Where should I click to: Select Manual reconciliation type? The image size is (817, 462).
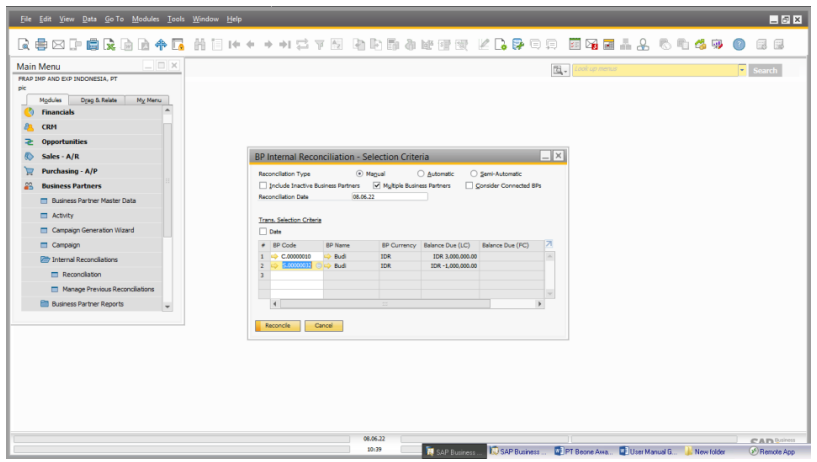coord(360,173)
